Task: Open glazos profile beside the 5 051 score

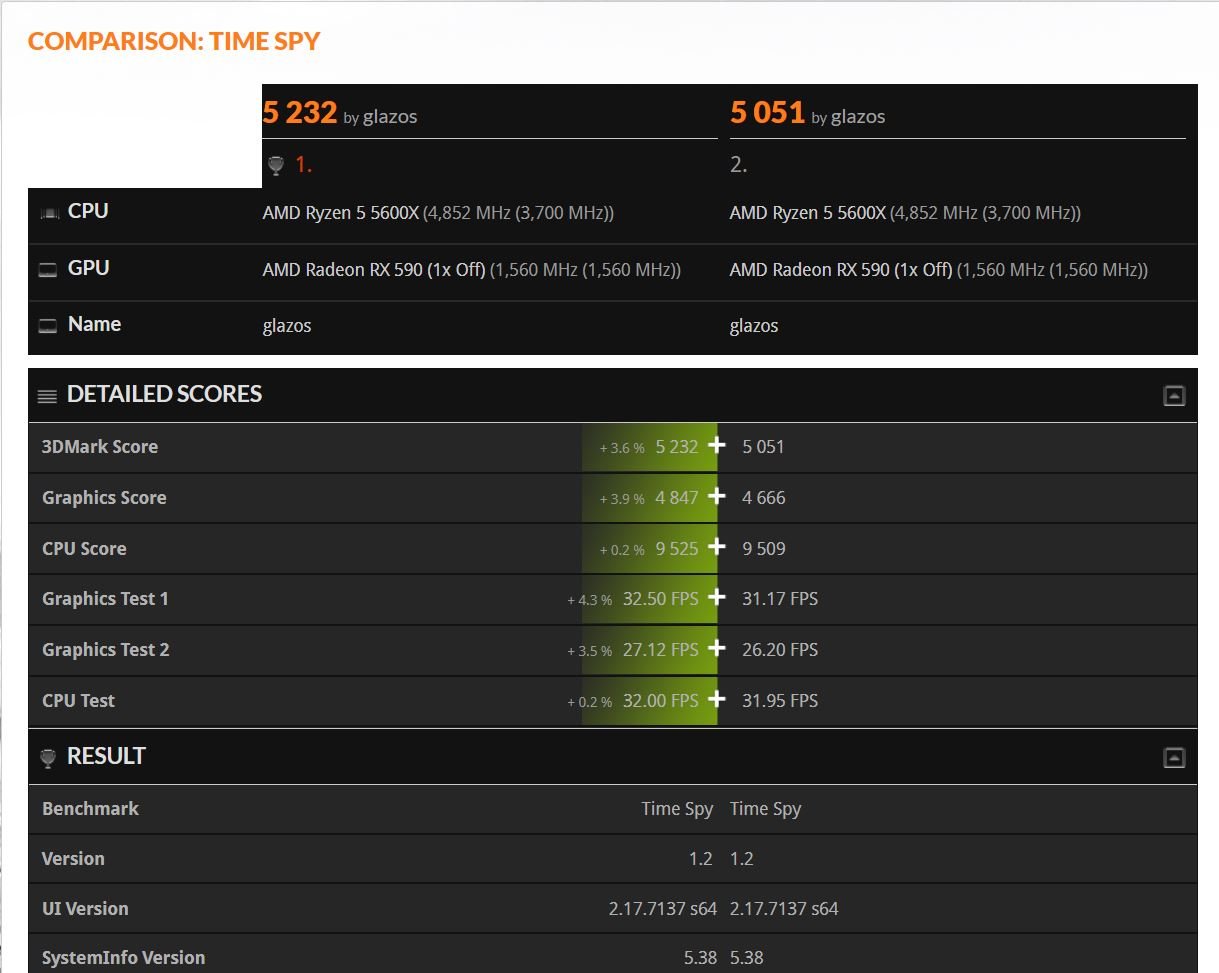Action: click(x=858, y=117)
